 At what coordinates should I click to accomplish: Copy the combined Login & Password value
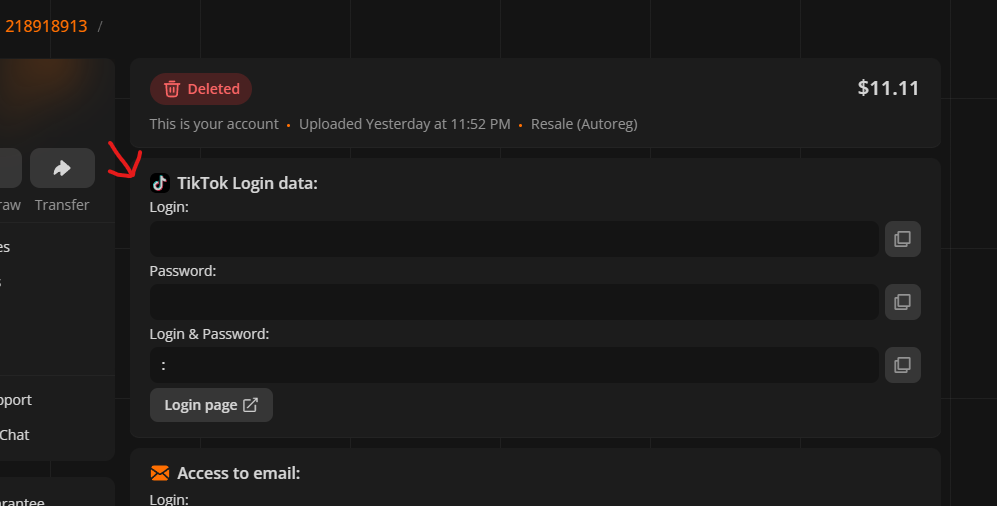coord(903,365)
